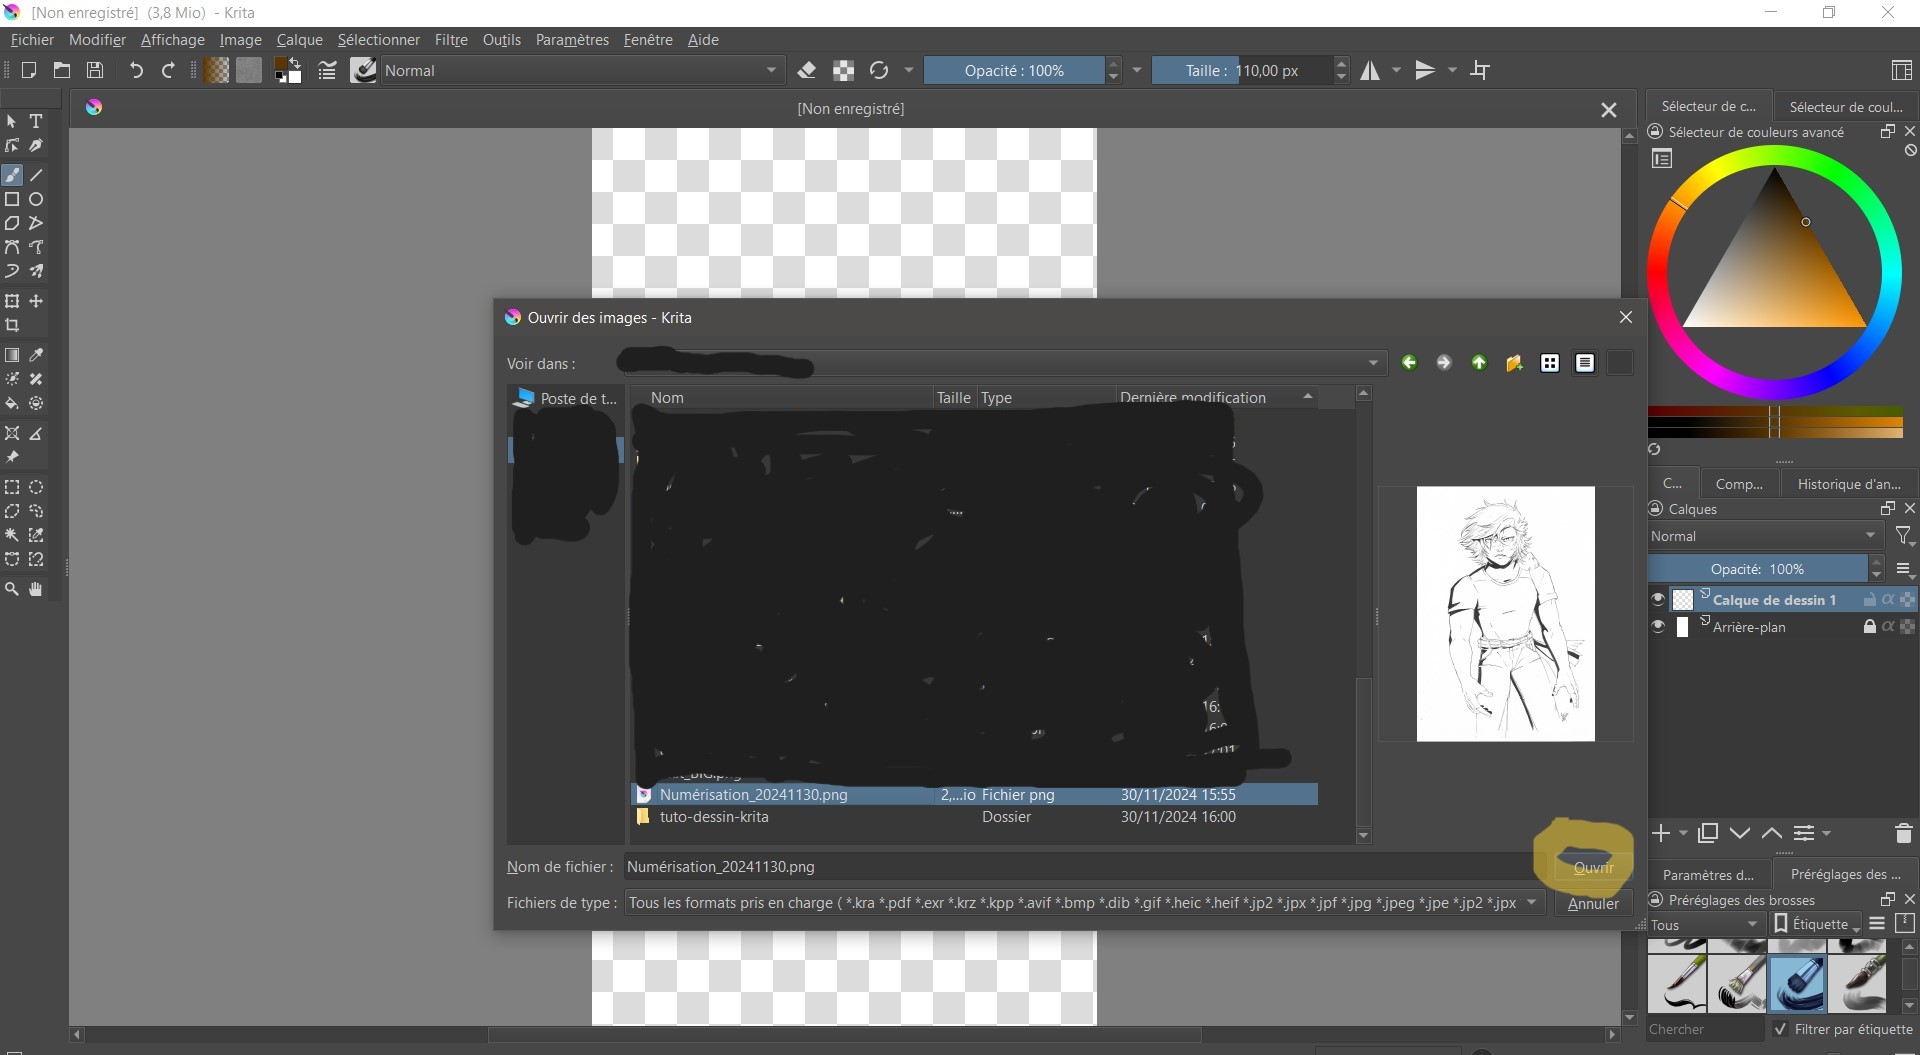Sort files by Nom column header
This screenshot has width=1920, height=1055.
pos(781,397)
